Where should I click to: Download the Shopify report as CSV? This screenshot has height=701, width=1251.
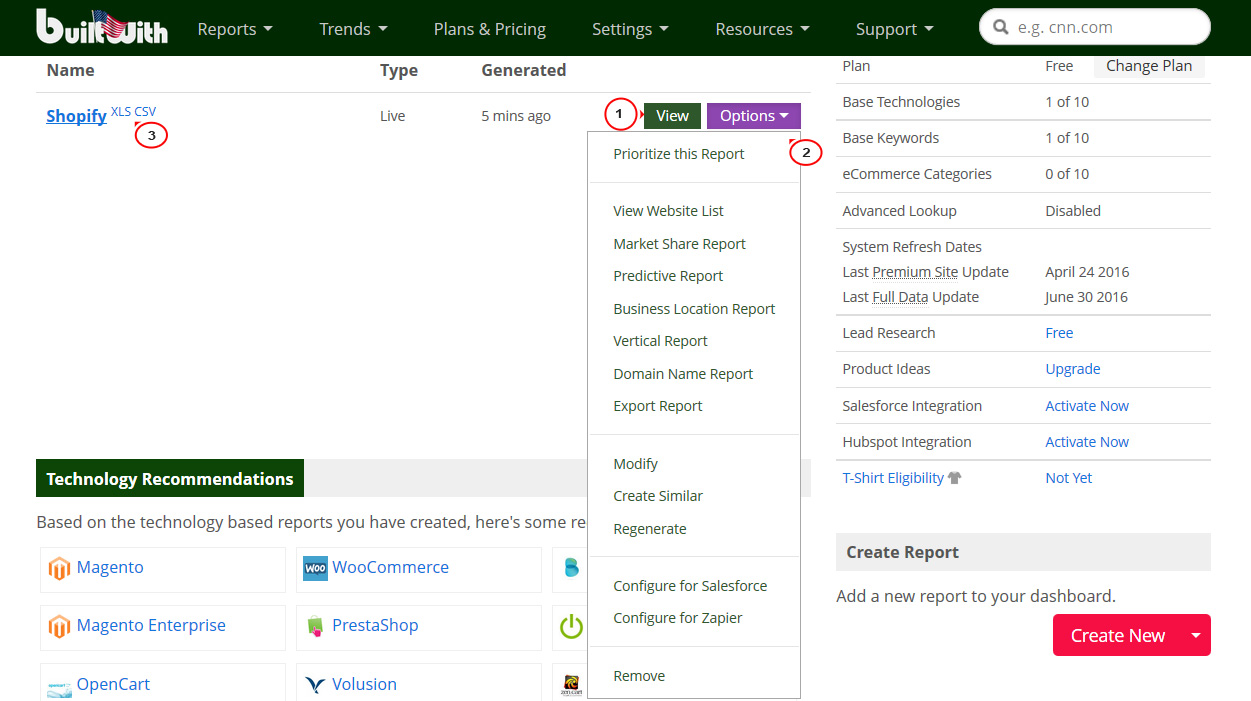click(x=145, y=111)
